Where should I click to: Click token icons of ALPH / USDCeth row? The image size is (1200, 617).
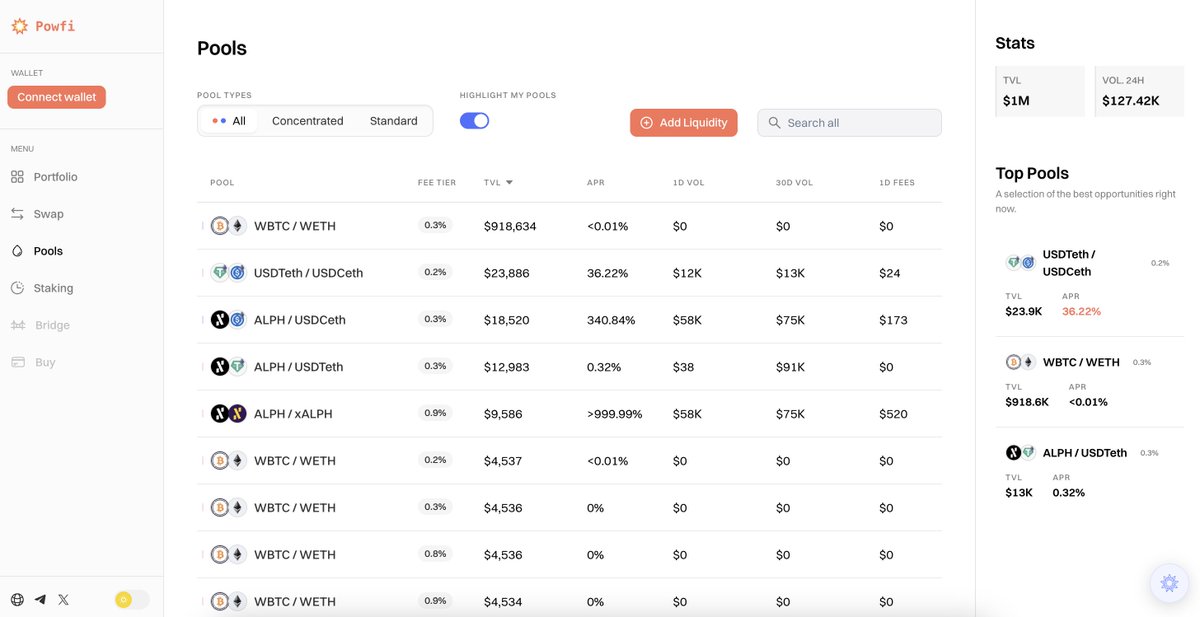pyautogui.click(x=228, y=320)
